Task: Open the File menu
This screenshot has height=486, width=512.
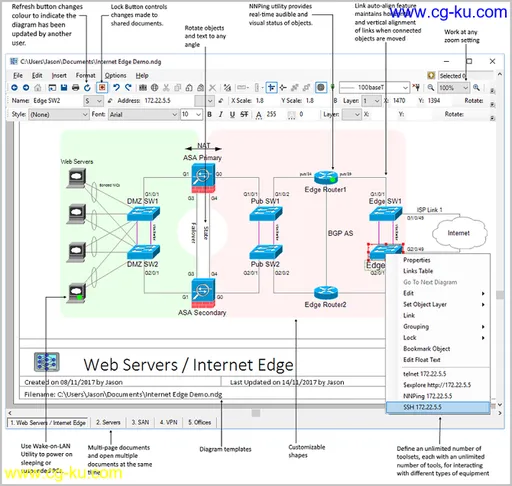Action: (18, 75)
